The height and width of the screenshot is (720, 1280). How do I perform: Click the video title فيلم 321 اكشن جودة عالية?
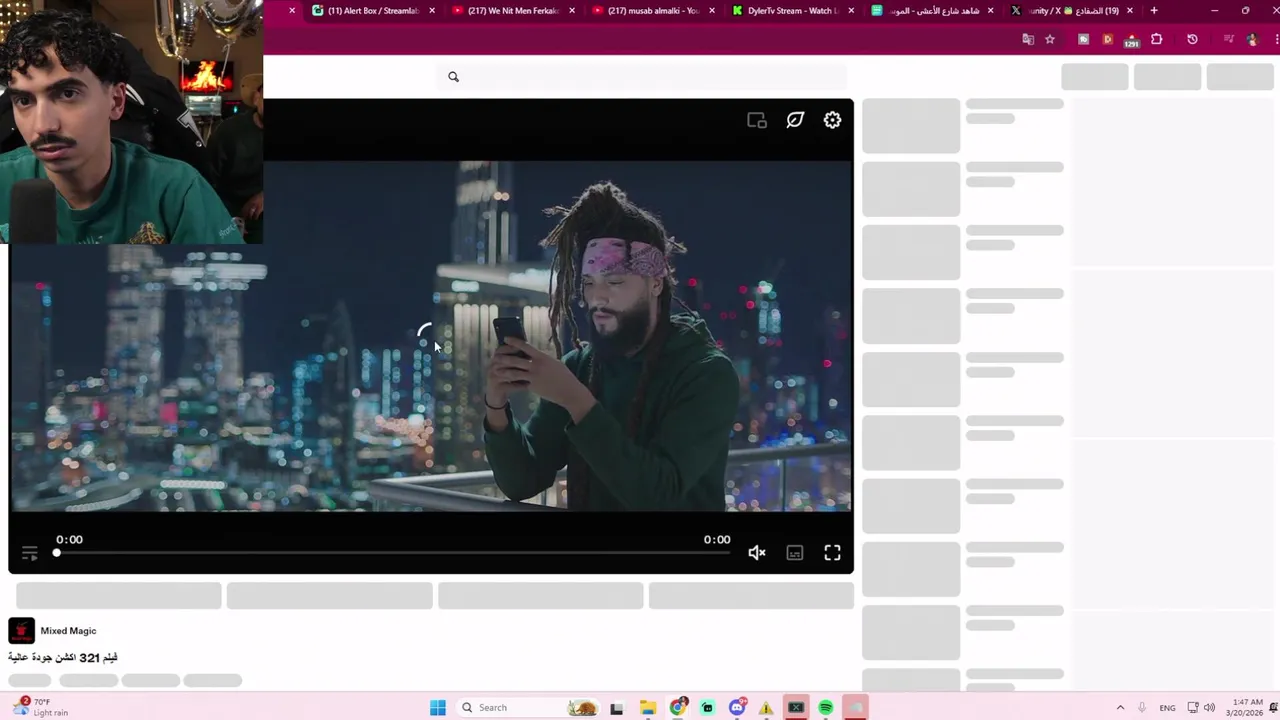tap(63, 657)
